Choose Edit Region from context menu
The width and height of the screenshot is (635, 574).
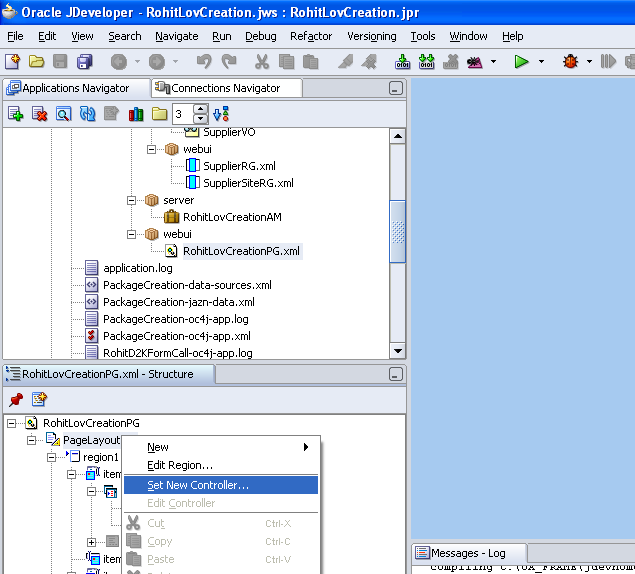[221, 465]
